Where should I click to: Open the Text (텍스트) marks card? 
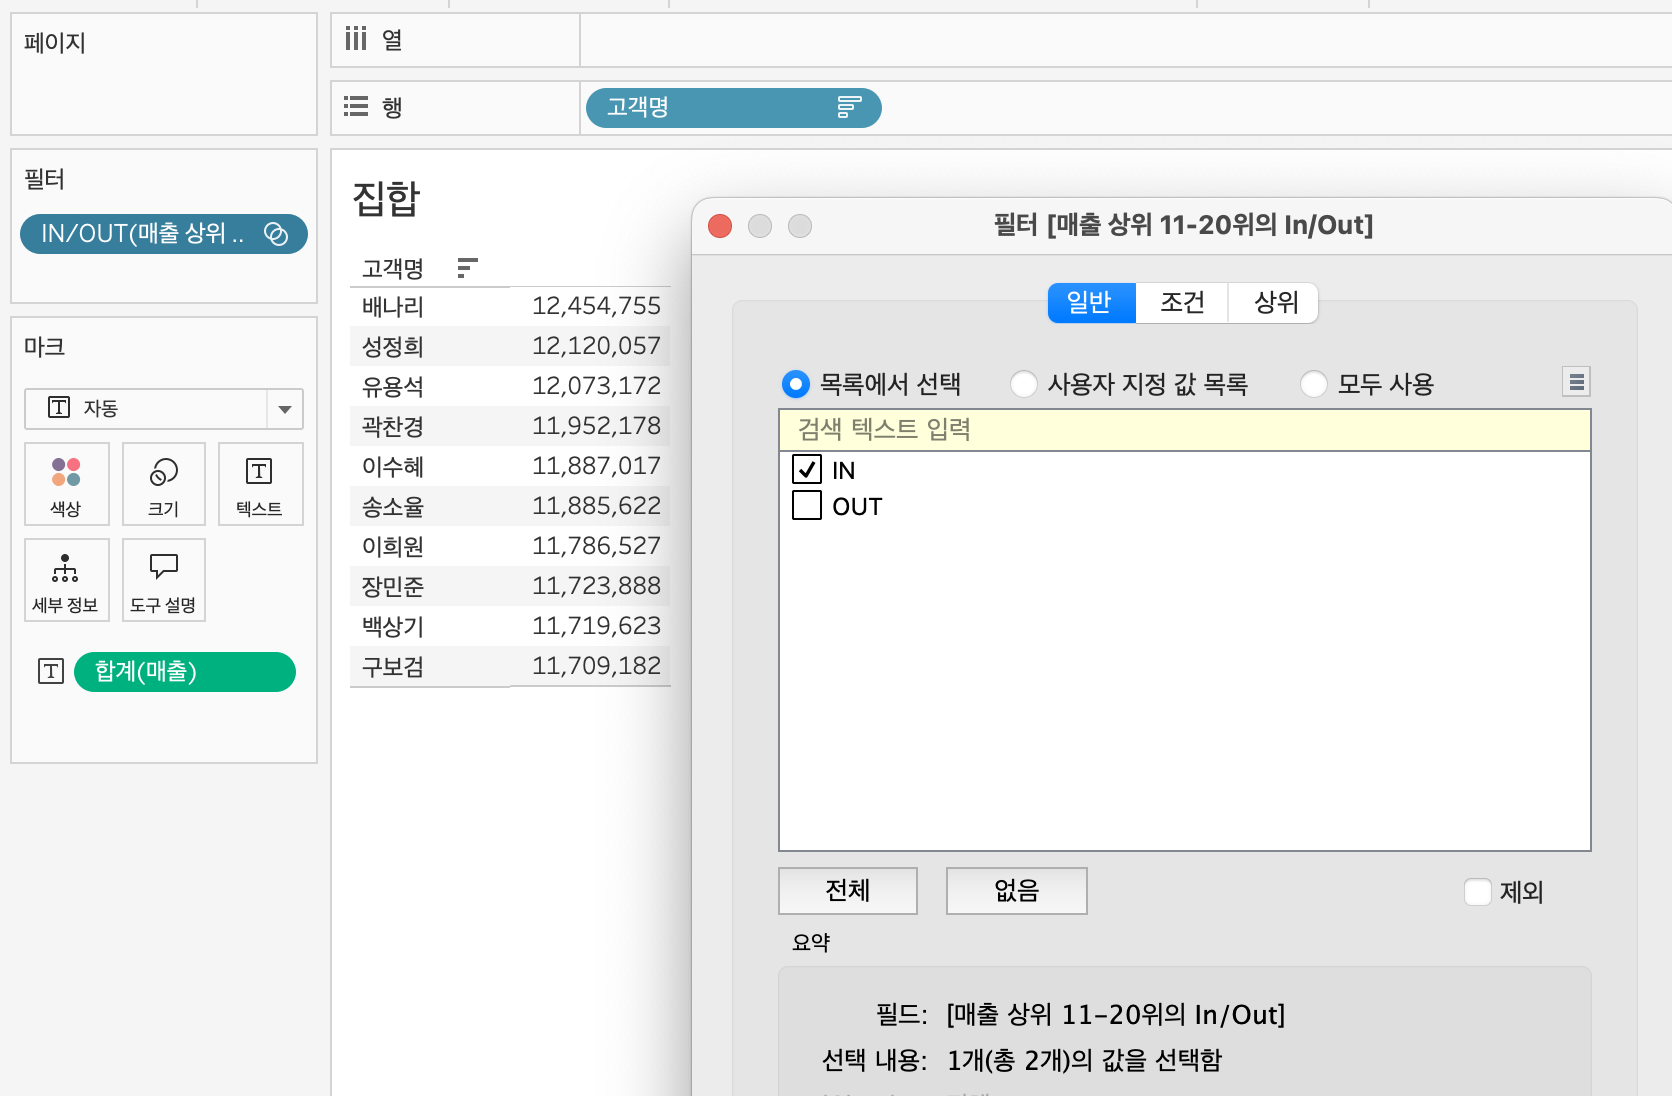(260, 484)
